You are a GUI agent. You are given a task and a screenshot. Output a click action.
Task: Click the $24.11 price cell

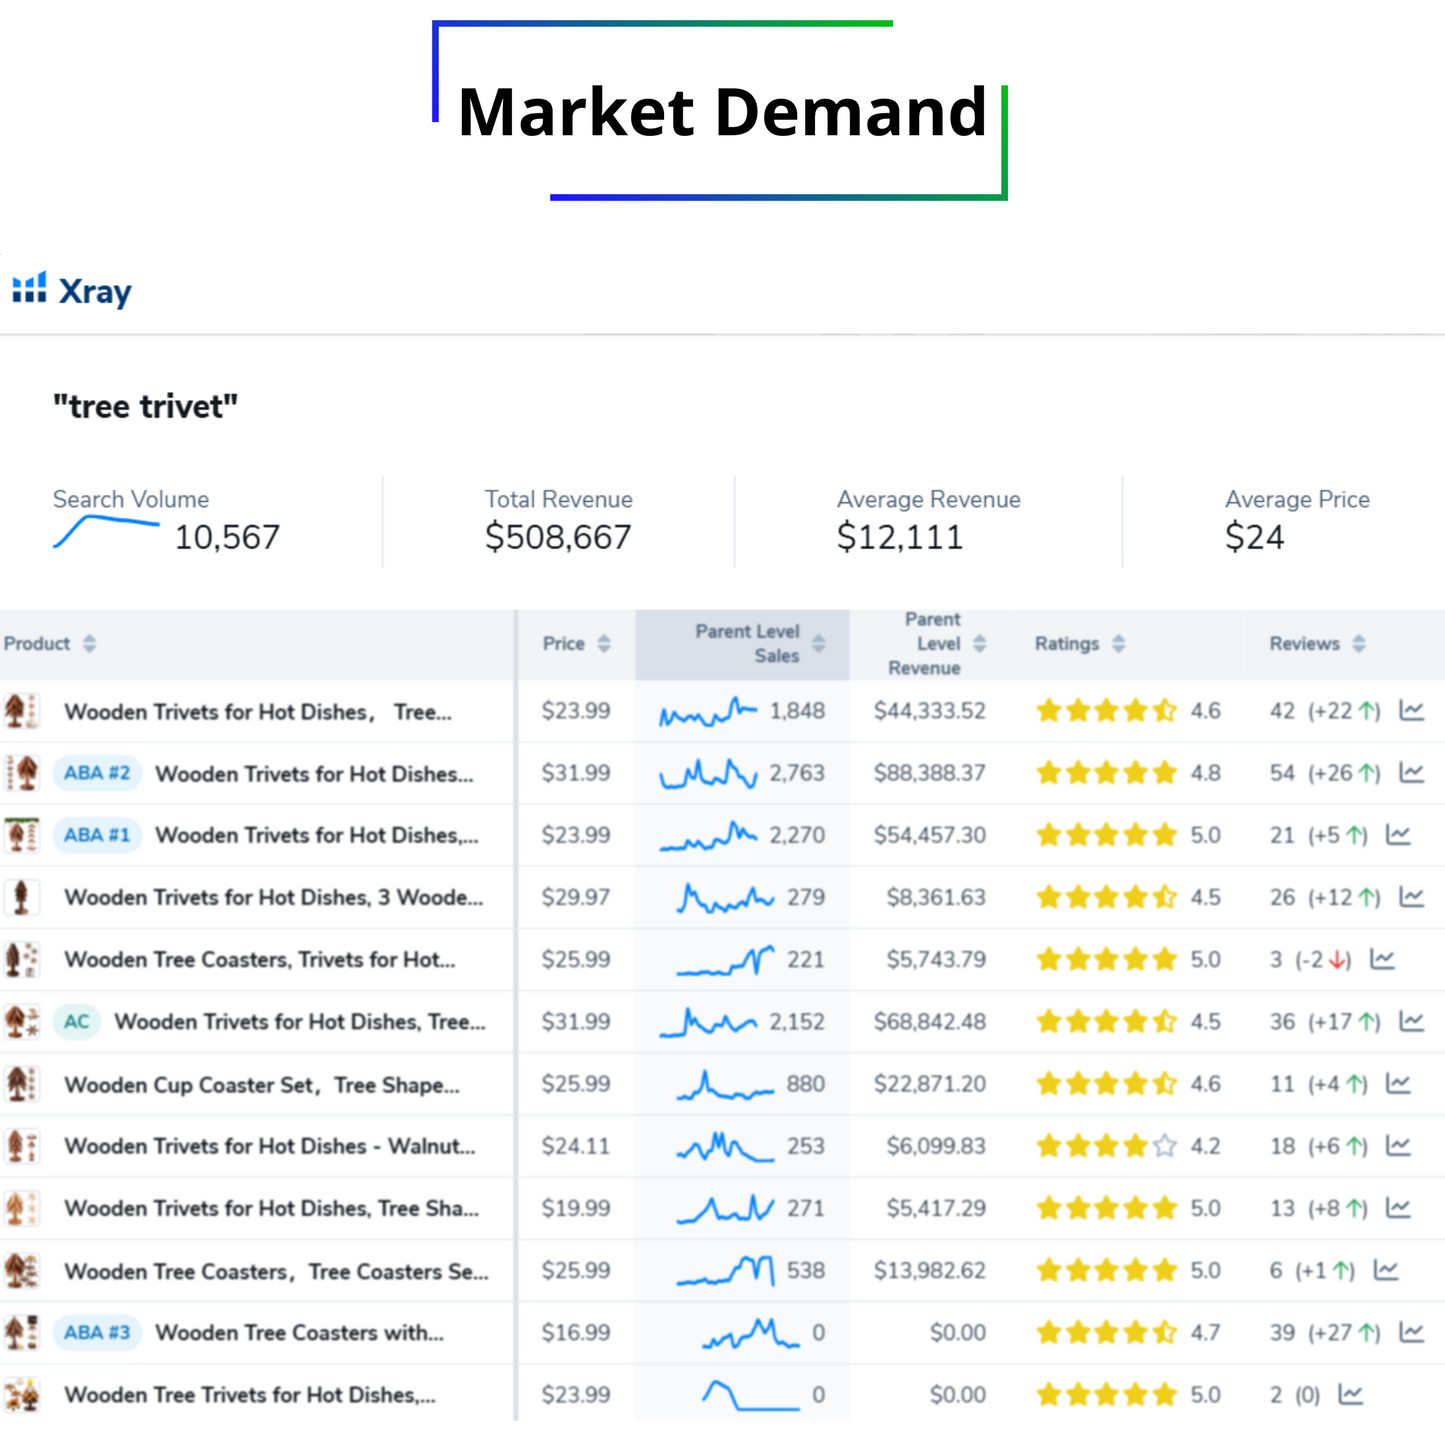[576, 1146]
